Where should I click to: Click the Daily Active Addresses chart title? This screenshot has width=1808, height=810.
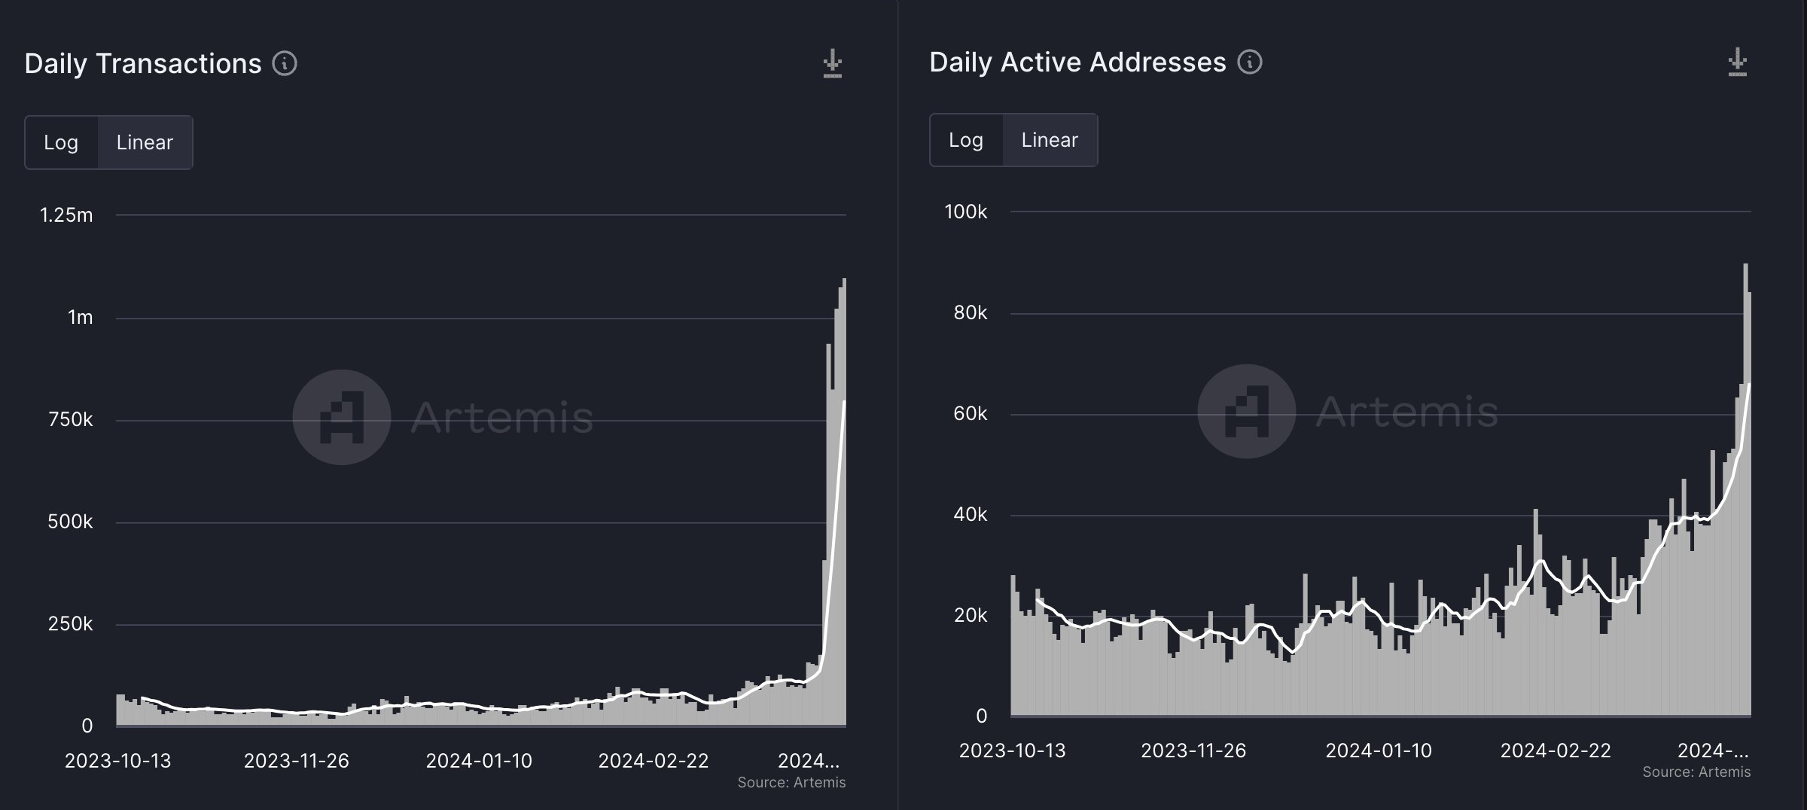point(1077,62)
